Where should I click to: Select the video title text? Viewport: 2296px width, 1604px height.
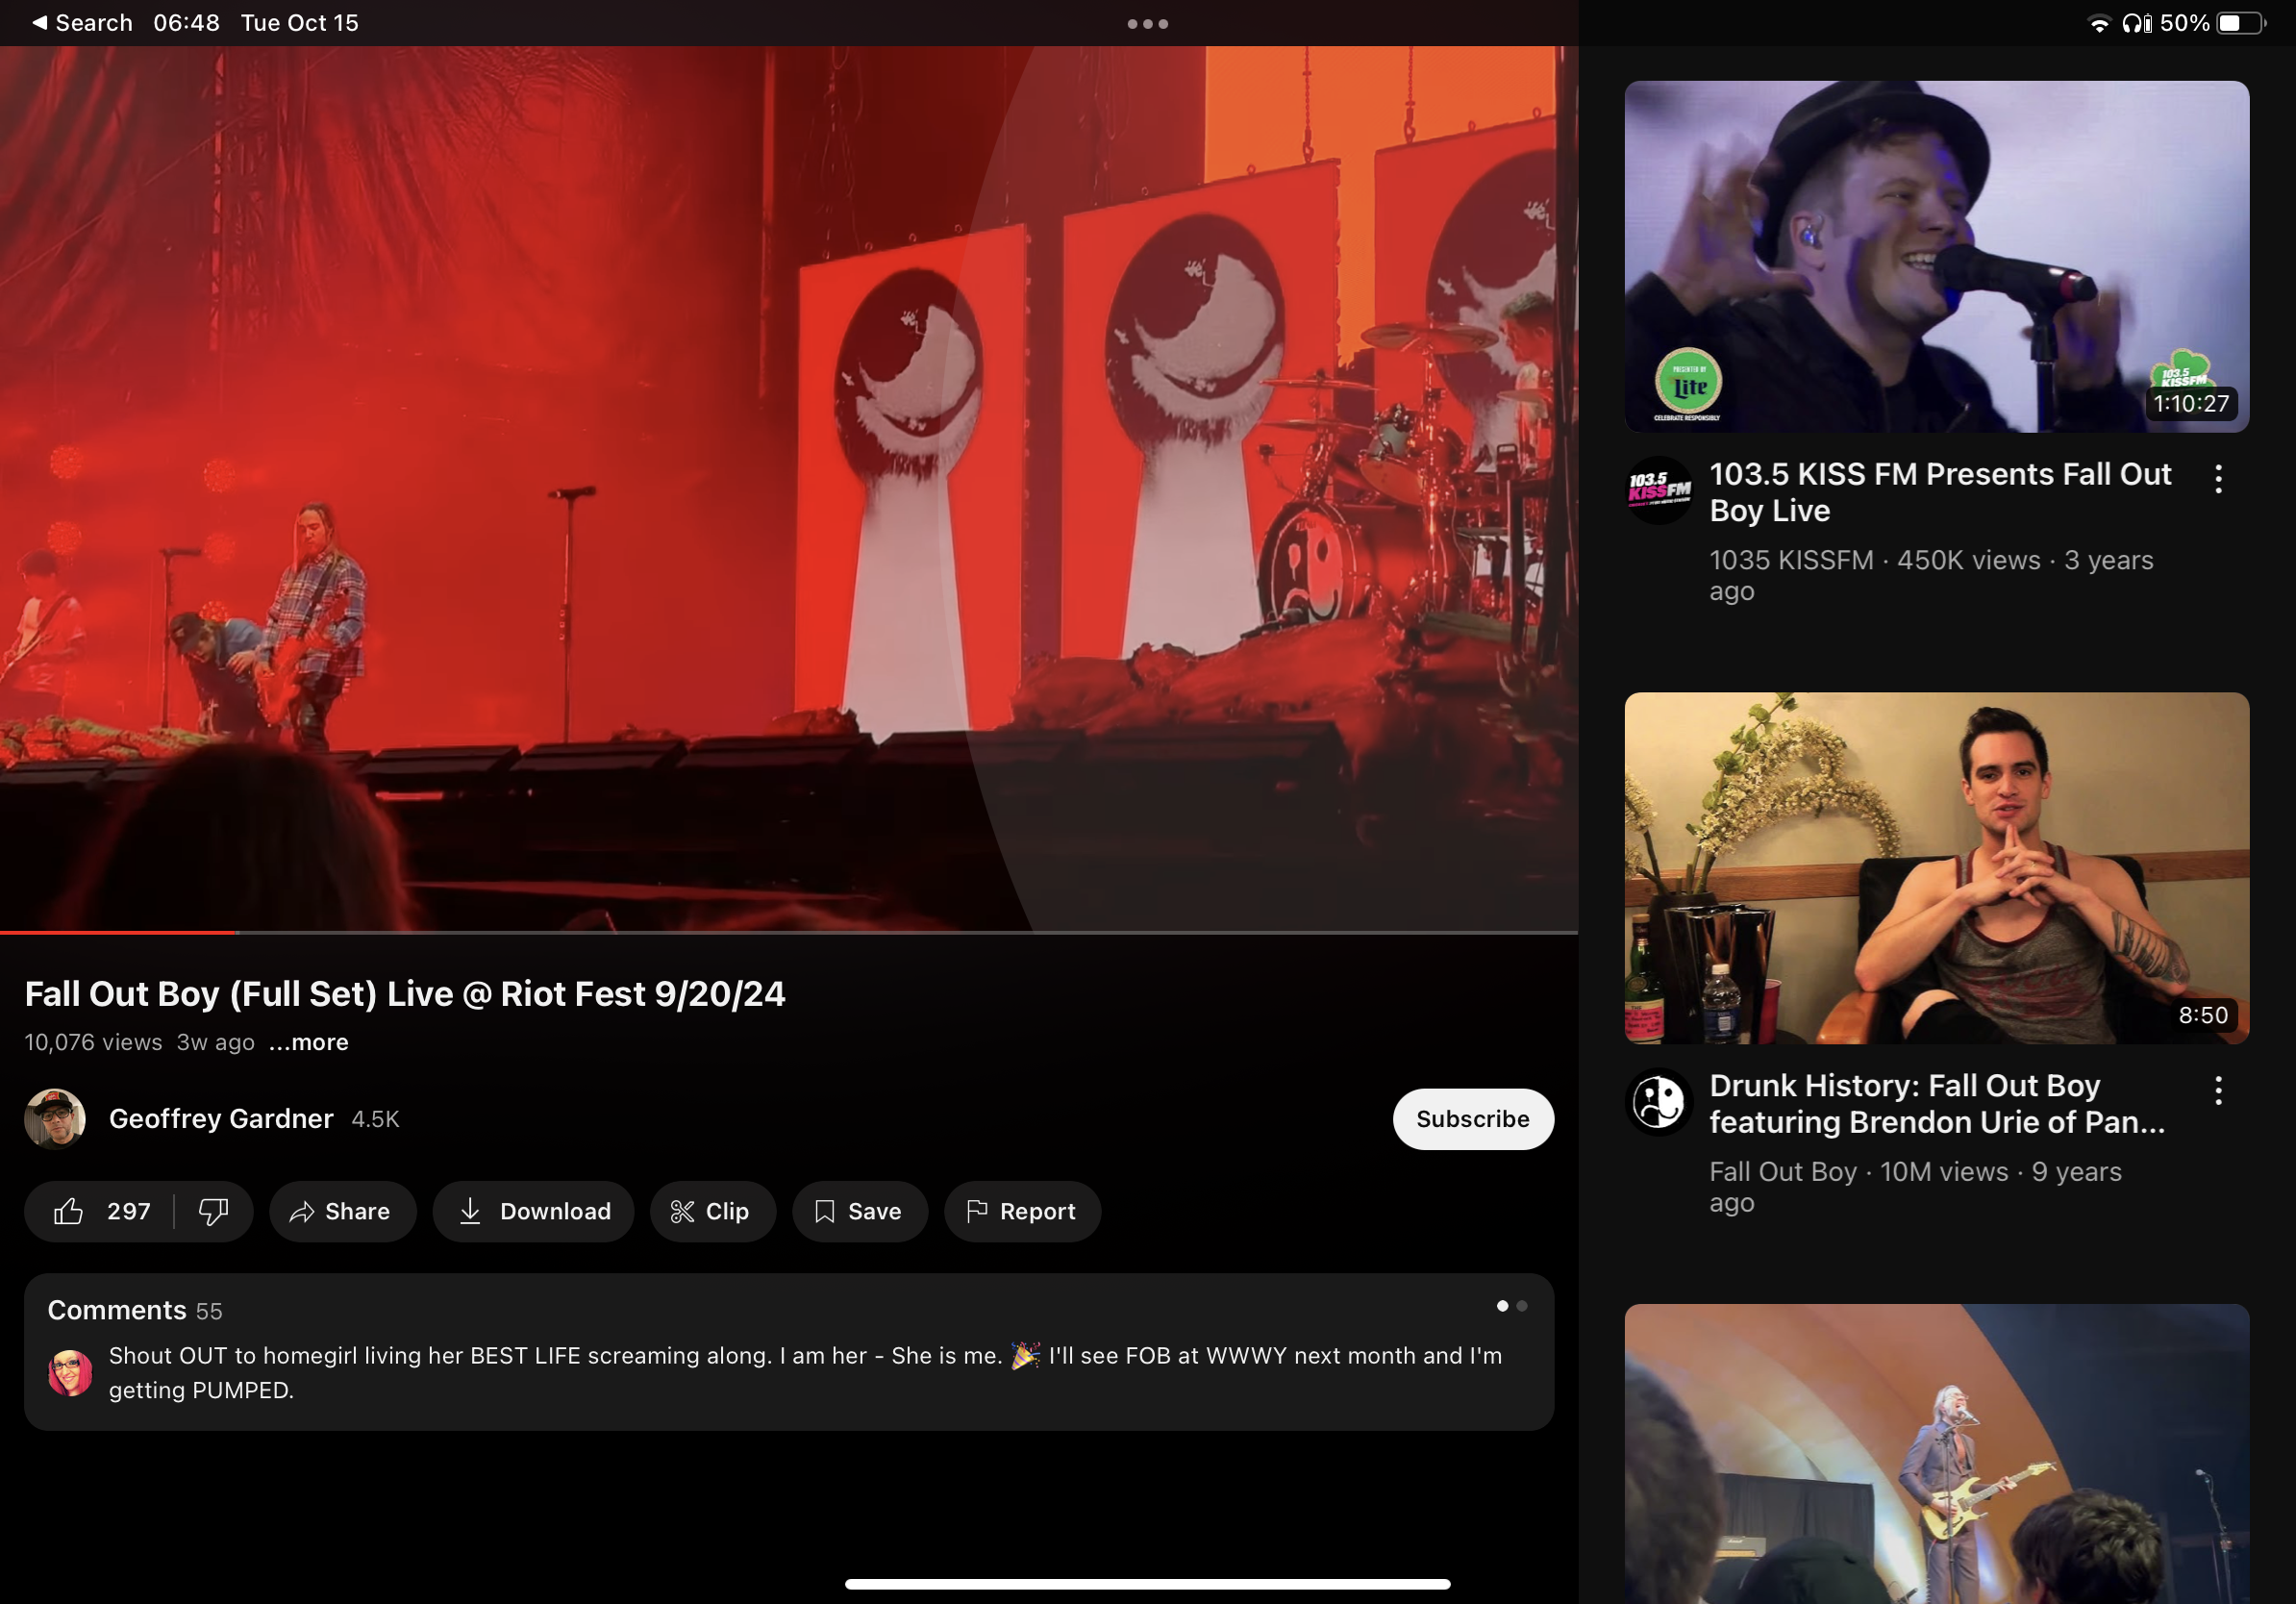tap(405, 993)
